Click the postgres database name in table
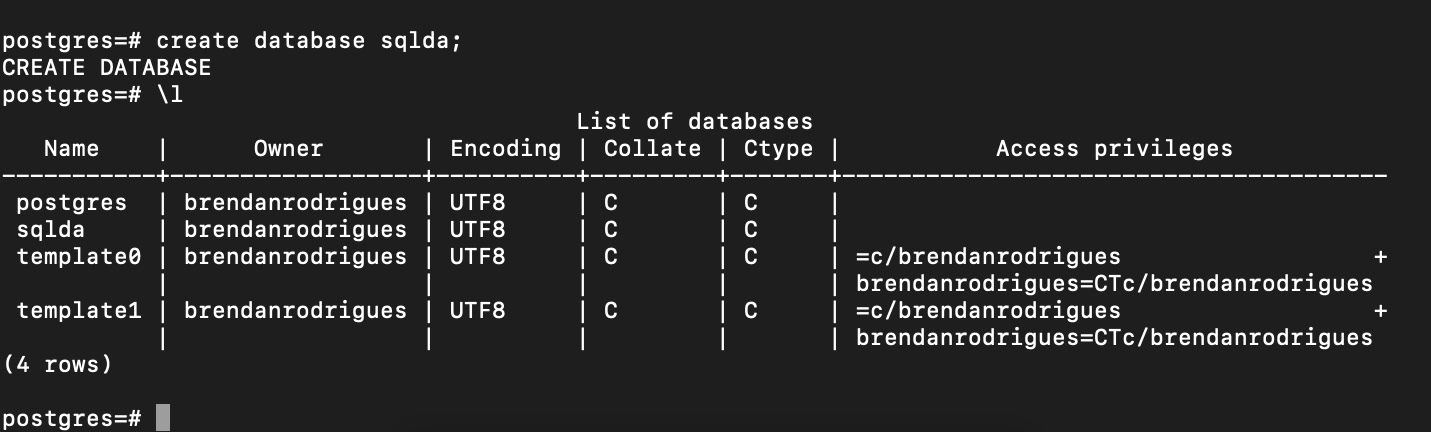Screen dimensions: 1431x432 tap(72, 203)
